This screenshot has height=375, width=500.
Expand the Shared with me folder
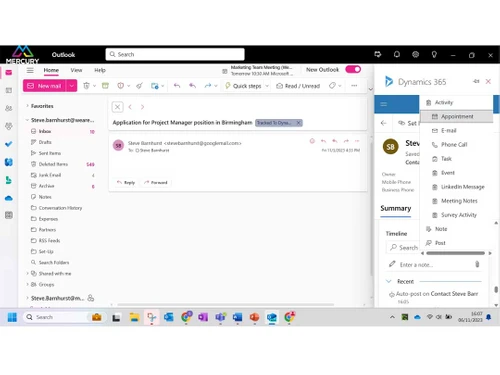[27, 273]
